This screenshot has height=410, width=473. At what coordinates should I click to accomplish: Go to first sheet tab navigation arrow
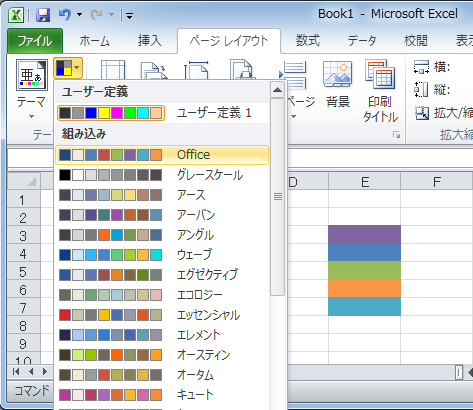point(16,371)
